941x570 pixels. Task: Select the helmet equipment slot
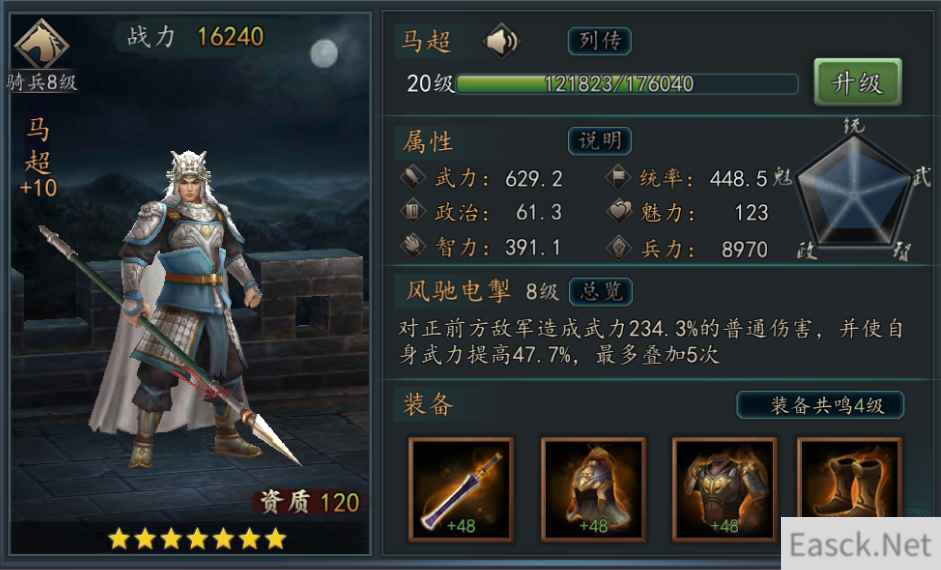click(x=593, y=490)
